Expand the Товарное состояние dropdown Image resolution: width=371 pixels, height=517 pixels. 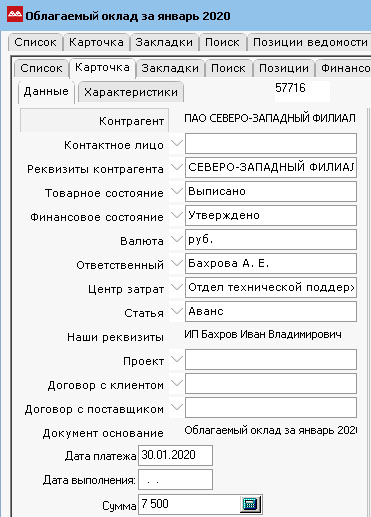point(177,192)
